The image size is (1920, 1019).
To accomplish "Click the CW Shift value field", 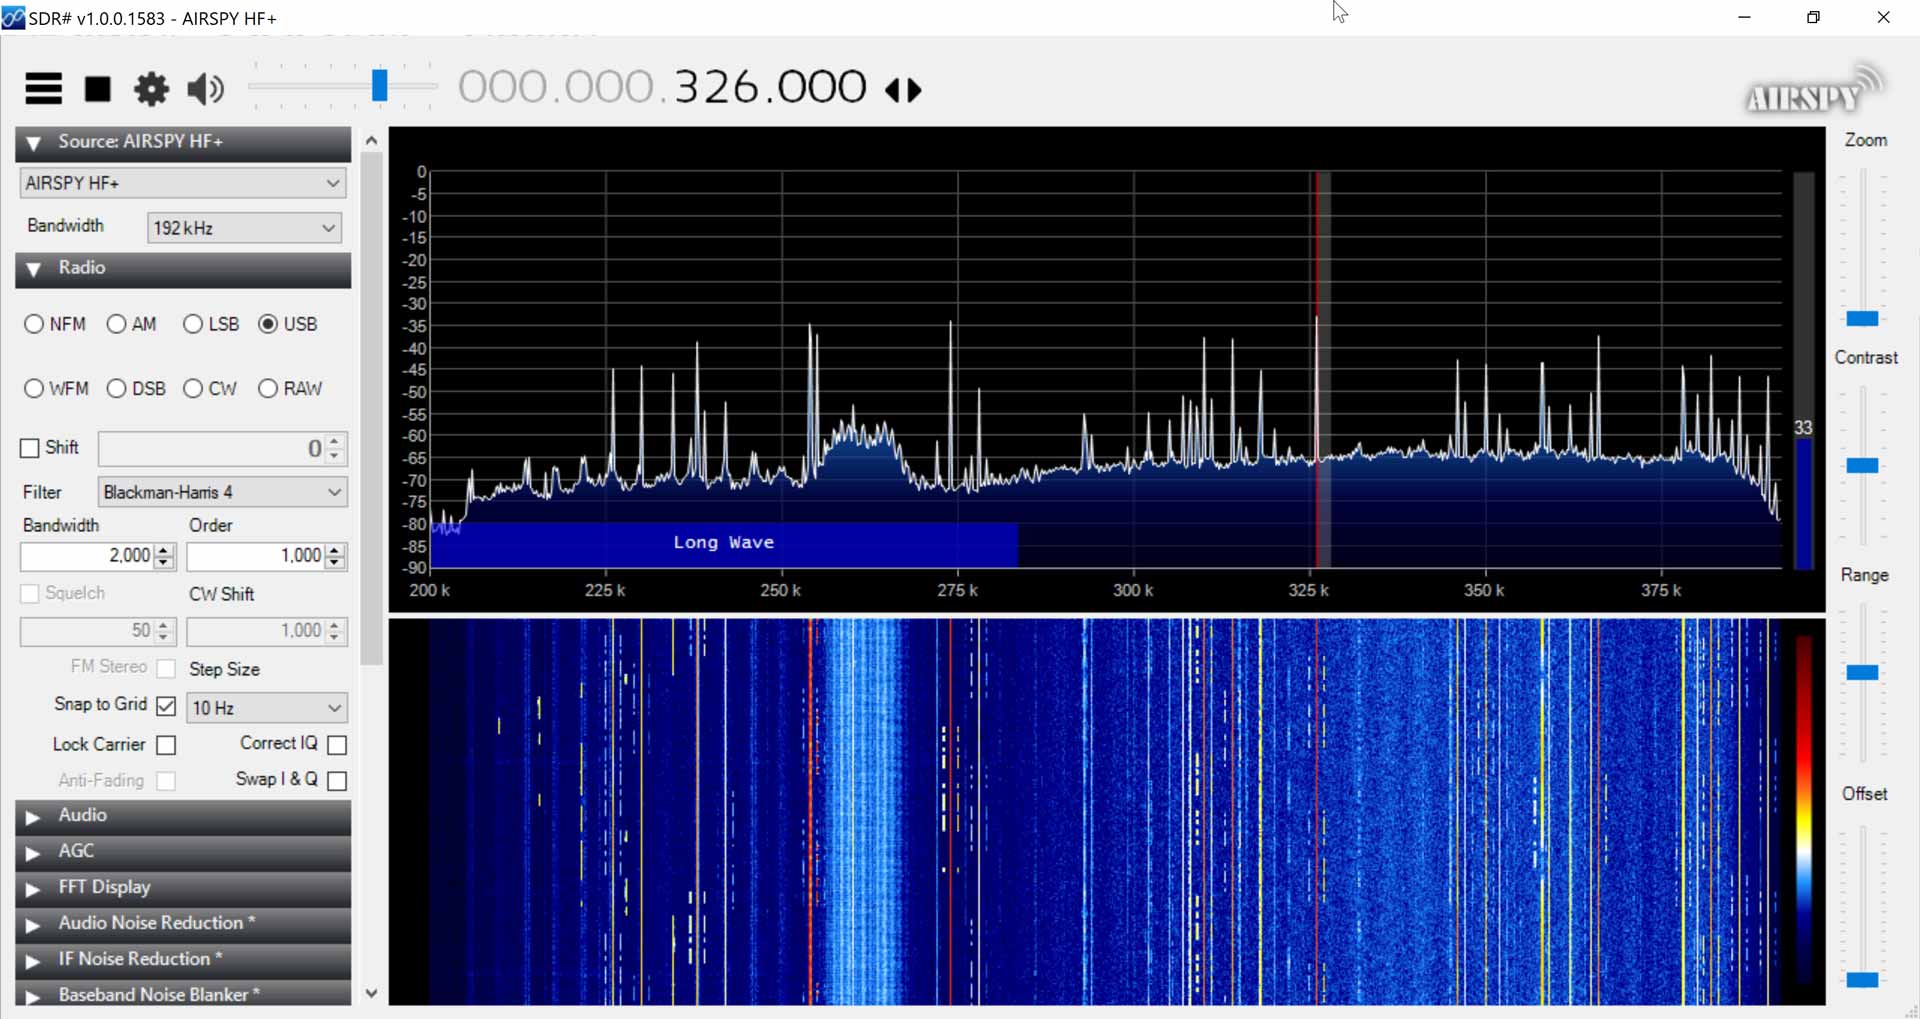I will click(258, 631).
